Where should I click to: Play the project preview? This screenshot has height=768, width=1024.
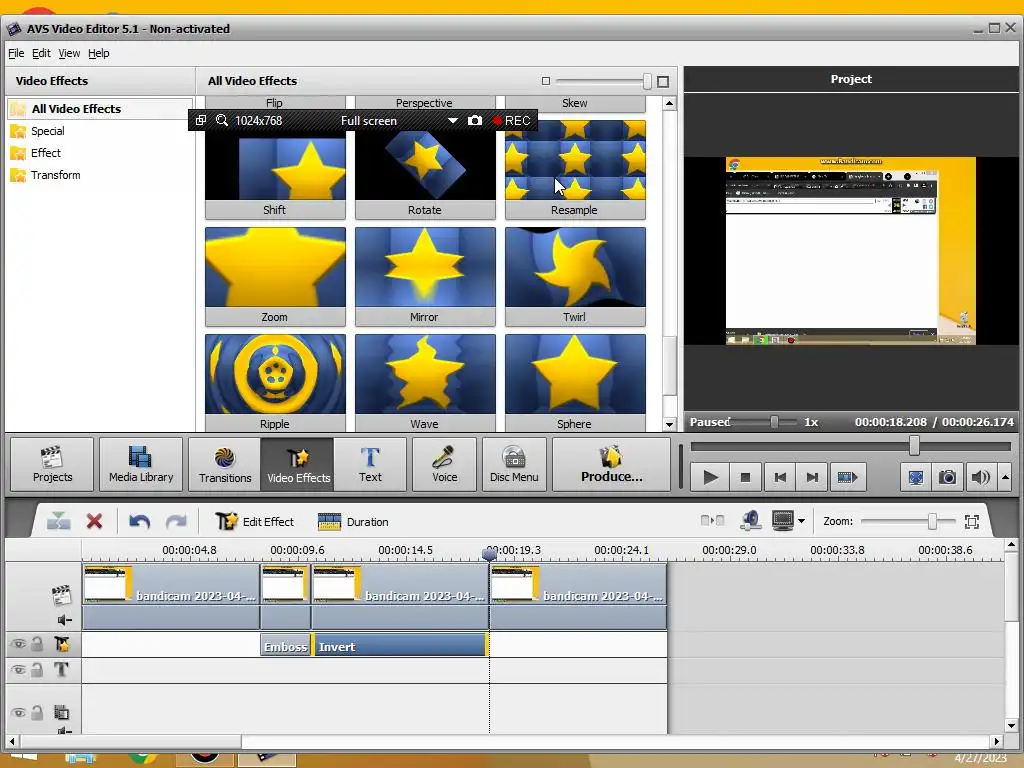tap(711, 477)
